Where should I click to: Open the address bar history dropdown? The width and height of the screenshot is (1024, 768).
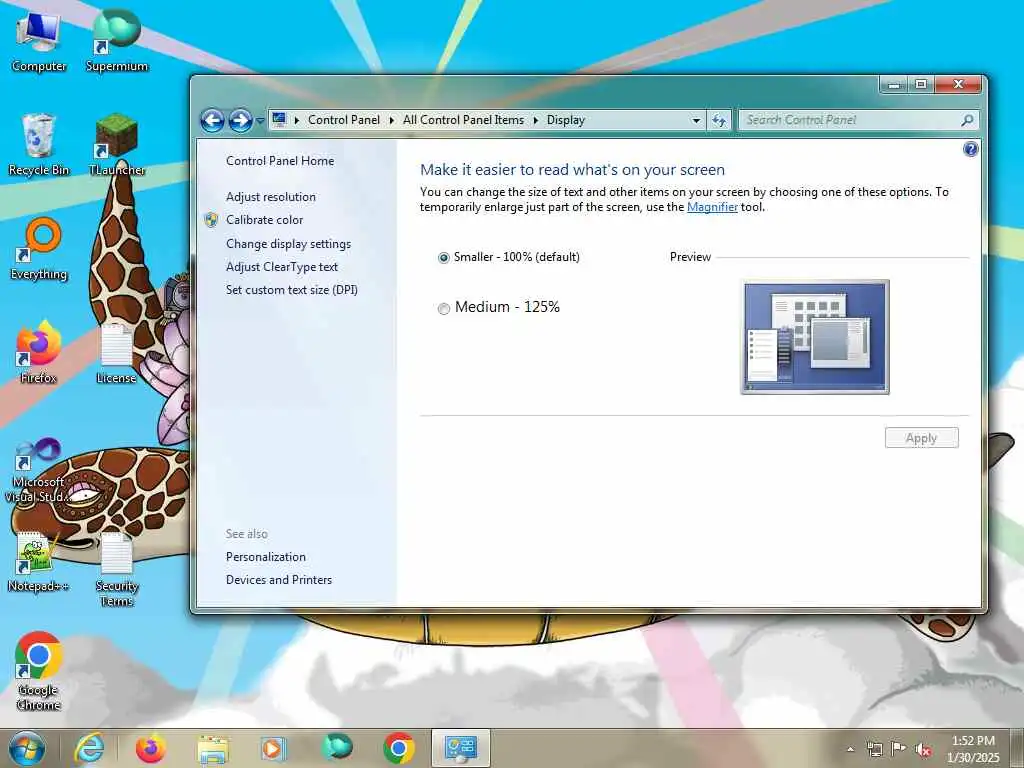(x=696, y=120)
